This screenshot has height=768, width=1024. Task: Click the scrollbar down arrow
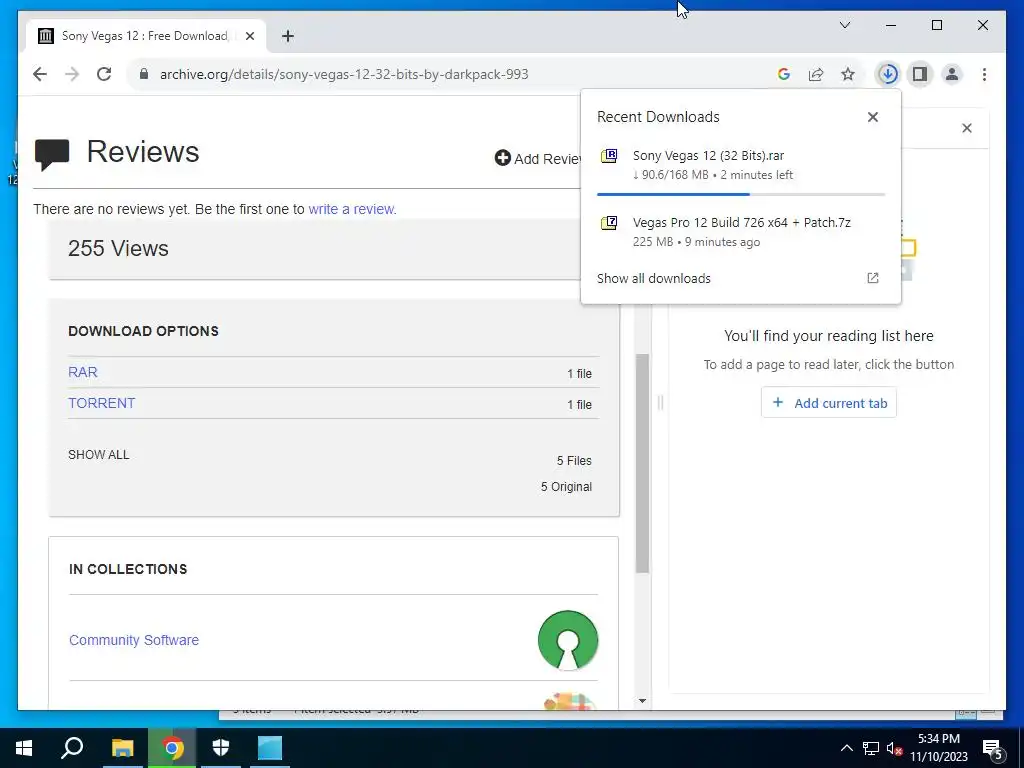pos(643,701)
